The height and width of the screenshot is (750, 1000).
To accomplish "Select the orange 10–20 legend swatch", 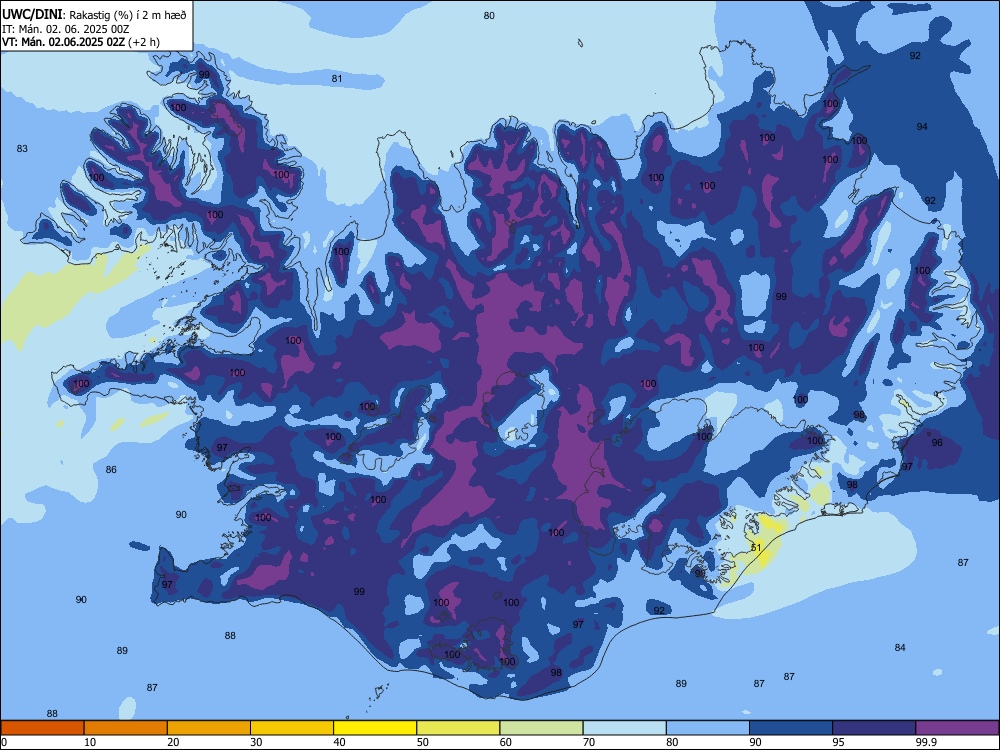I will click(126, 728).
